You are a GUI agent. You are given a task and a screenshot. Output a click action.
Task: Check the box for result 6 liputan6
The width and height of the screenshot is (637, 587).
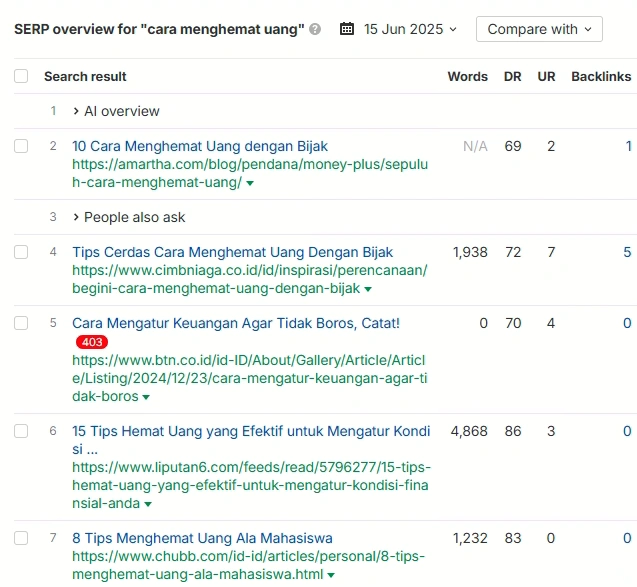[21, 431]
